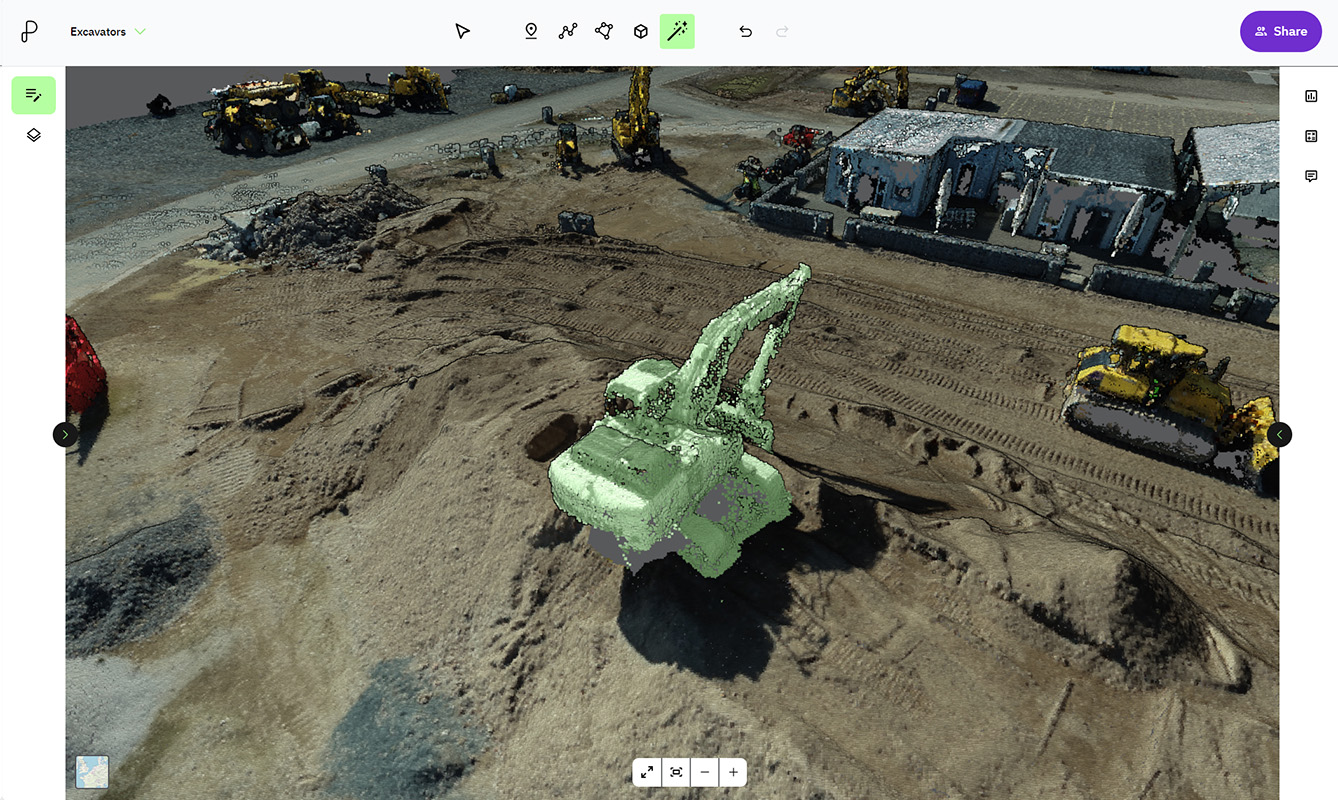Open the minimap thumbnail
The height and width of the screenshot is (800, 1338).
coord(91,771)
